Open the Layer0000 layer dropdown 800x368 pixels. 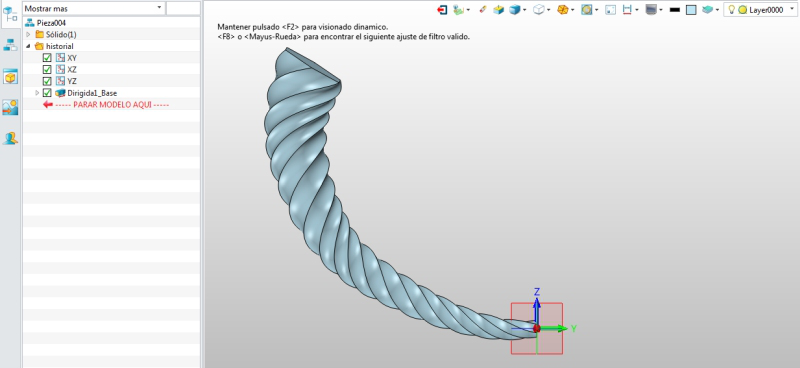760,10
